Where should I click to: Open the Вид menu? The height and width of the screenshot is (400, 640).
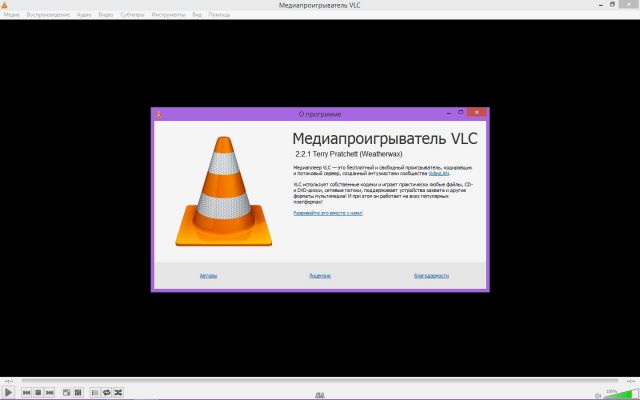tap(197, 15)
